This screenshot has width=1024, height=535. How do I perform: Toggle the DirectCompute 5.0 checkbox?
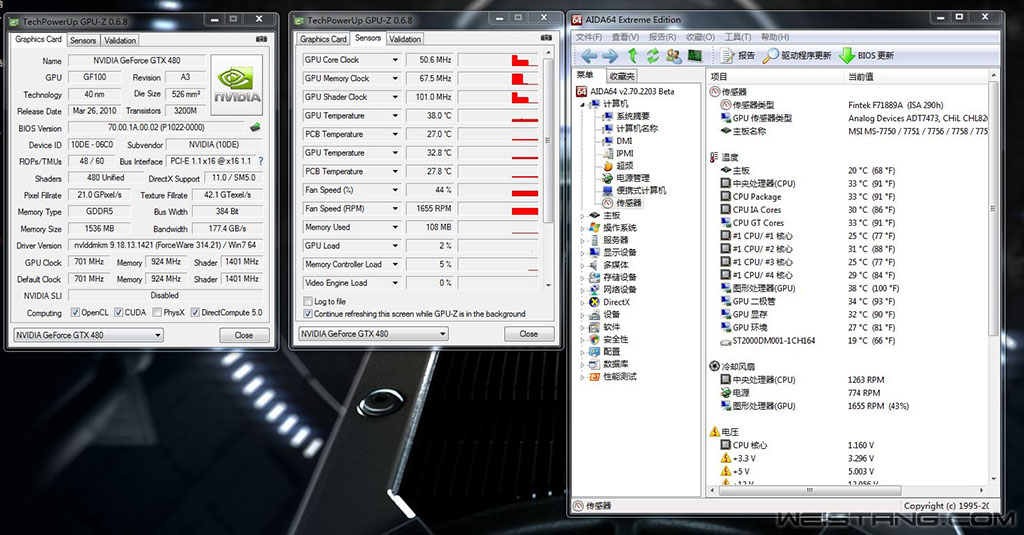195,313
